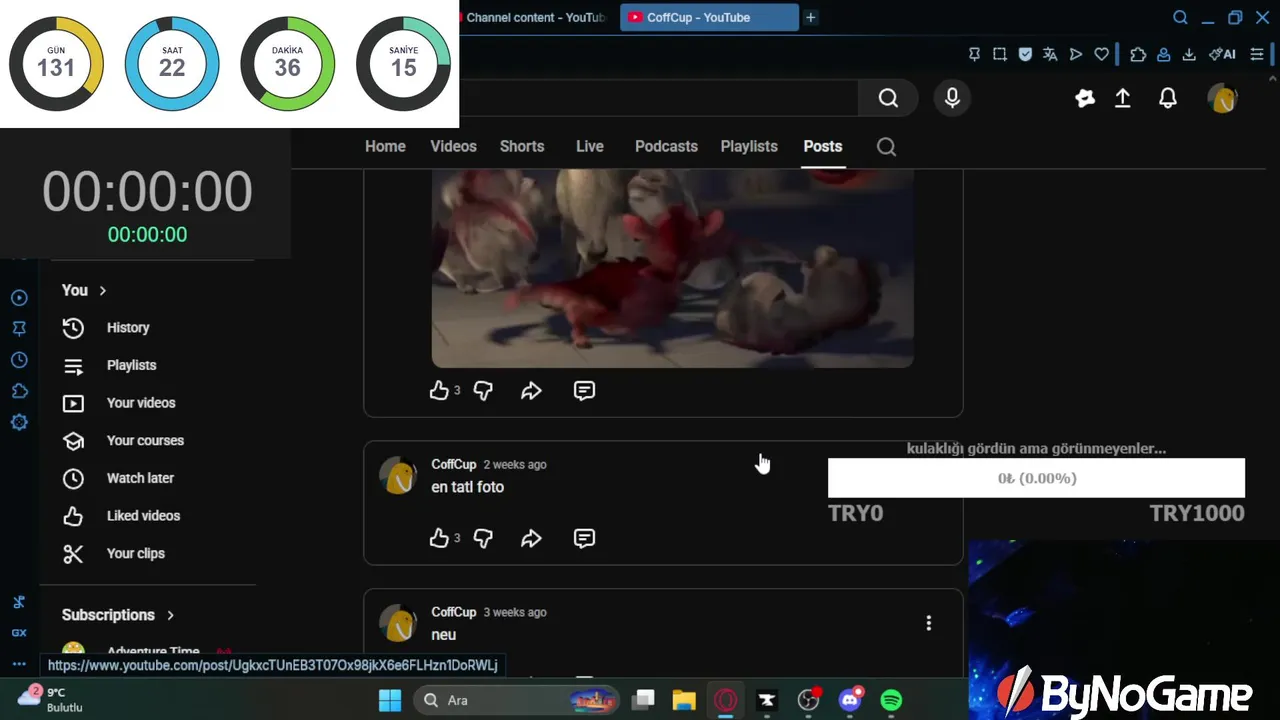Click CoffCup name on '2 weeks ago' post
The height and width of the screenshot is (720, 1280).
[x=453, y=464]
